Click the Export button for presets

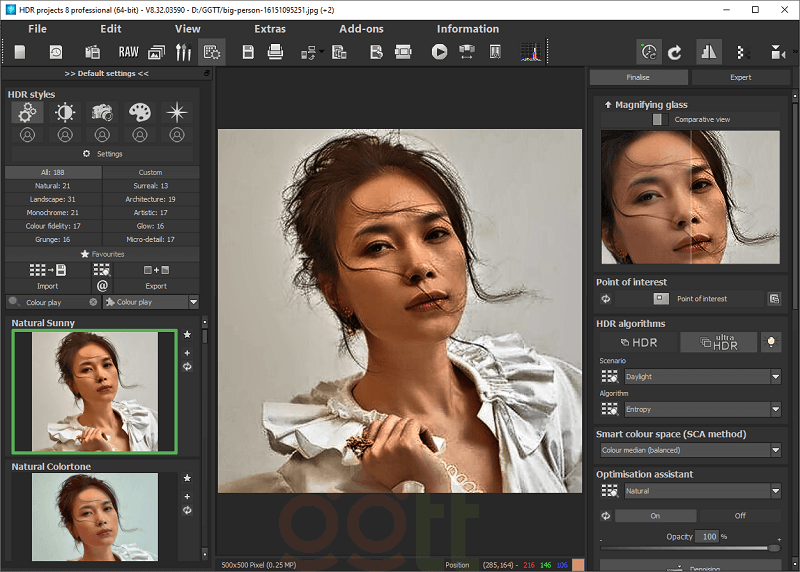click(156, 286)
